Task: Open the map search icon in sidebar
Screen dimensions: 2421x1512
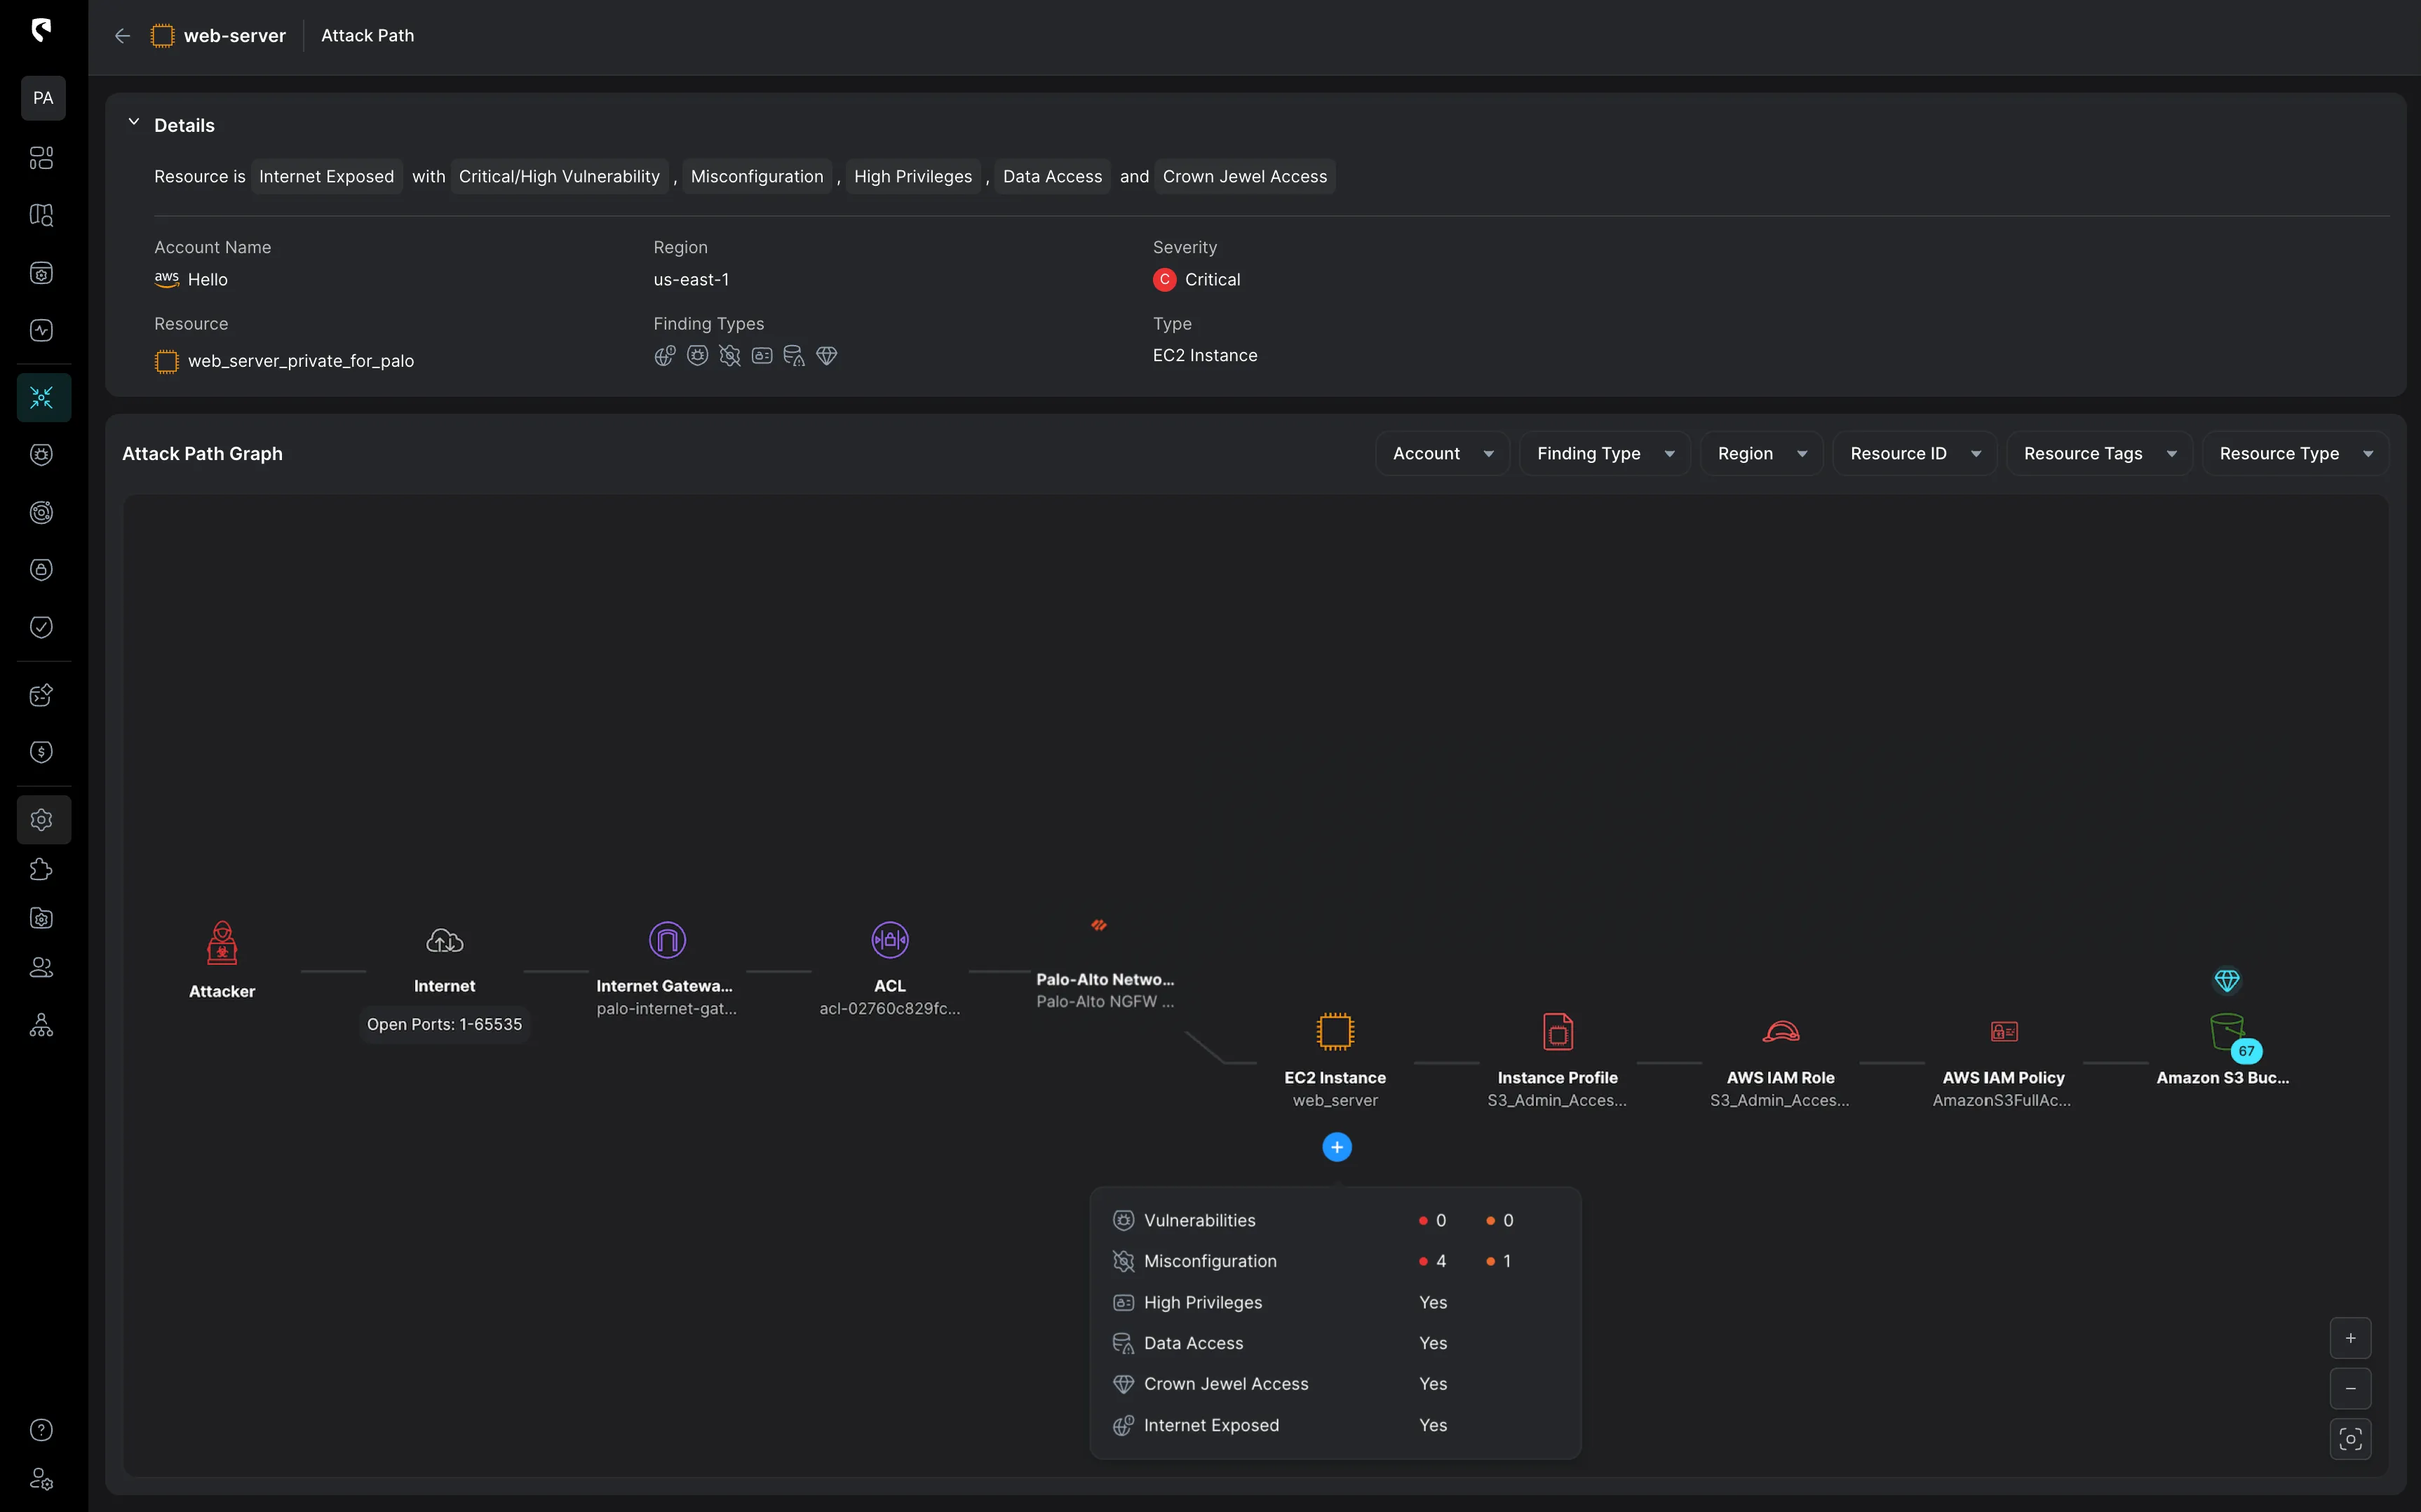Action: [x=41, y=215]
